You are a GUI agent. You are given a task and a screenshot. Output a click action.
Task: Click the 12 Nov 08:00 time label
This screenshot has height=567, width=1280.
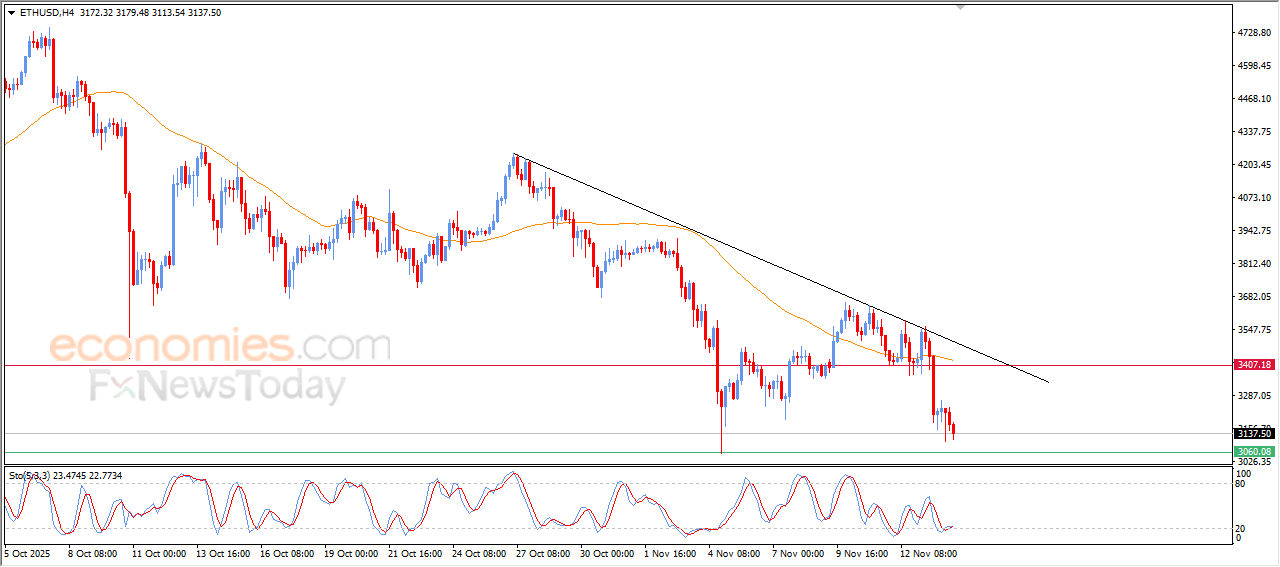tap(930, 553)
